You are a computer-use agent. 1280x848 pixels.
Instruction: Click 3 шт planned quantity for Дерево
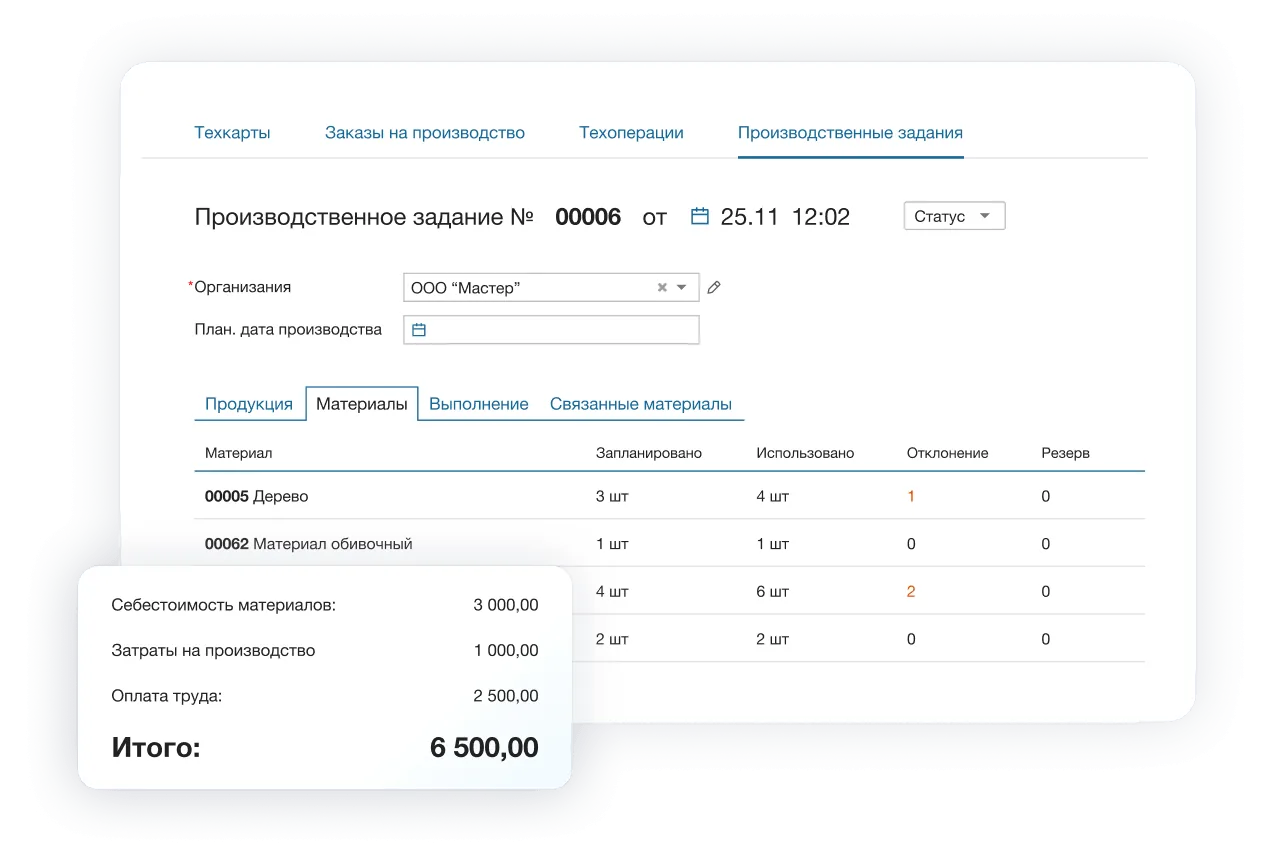[612, 496]
